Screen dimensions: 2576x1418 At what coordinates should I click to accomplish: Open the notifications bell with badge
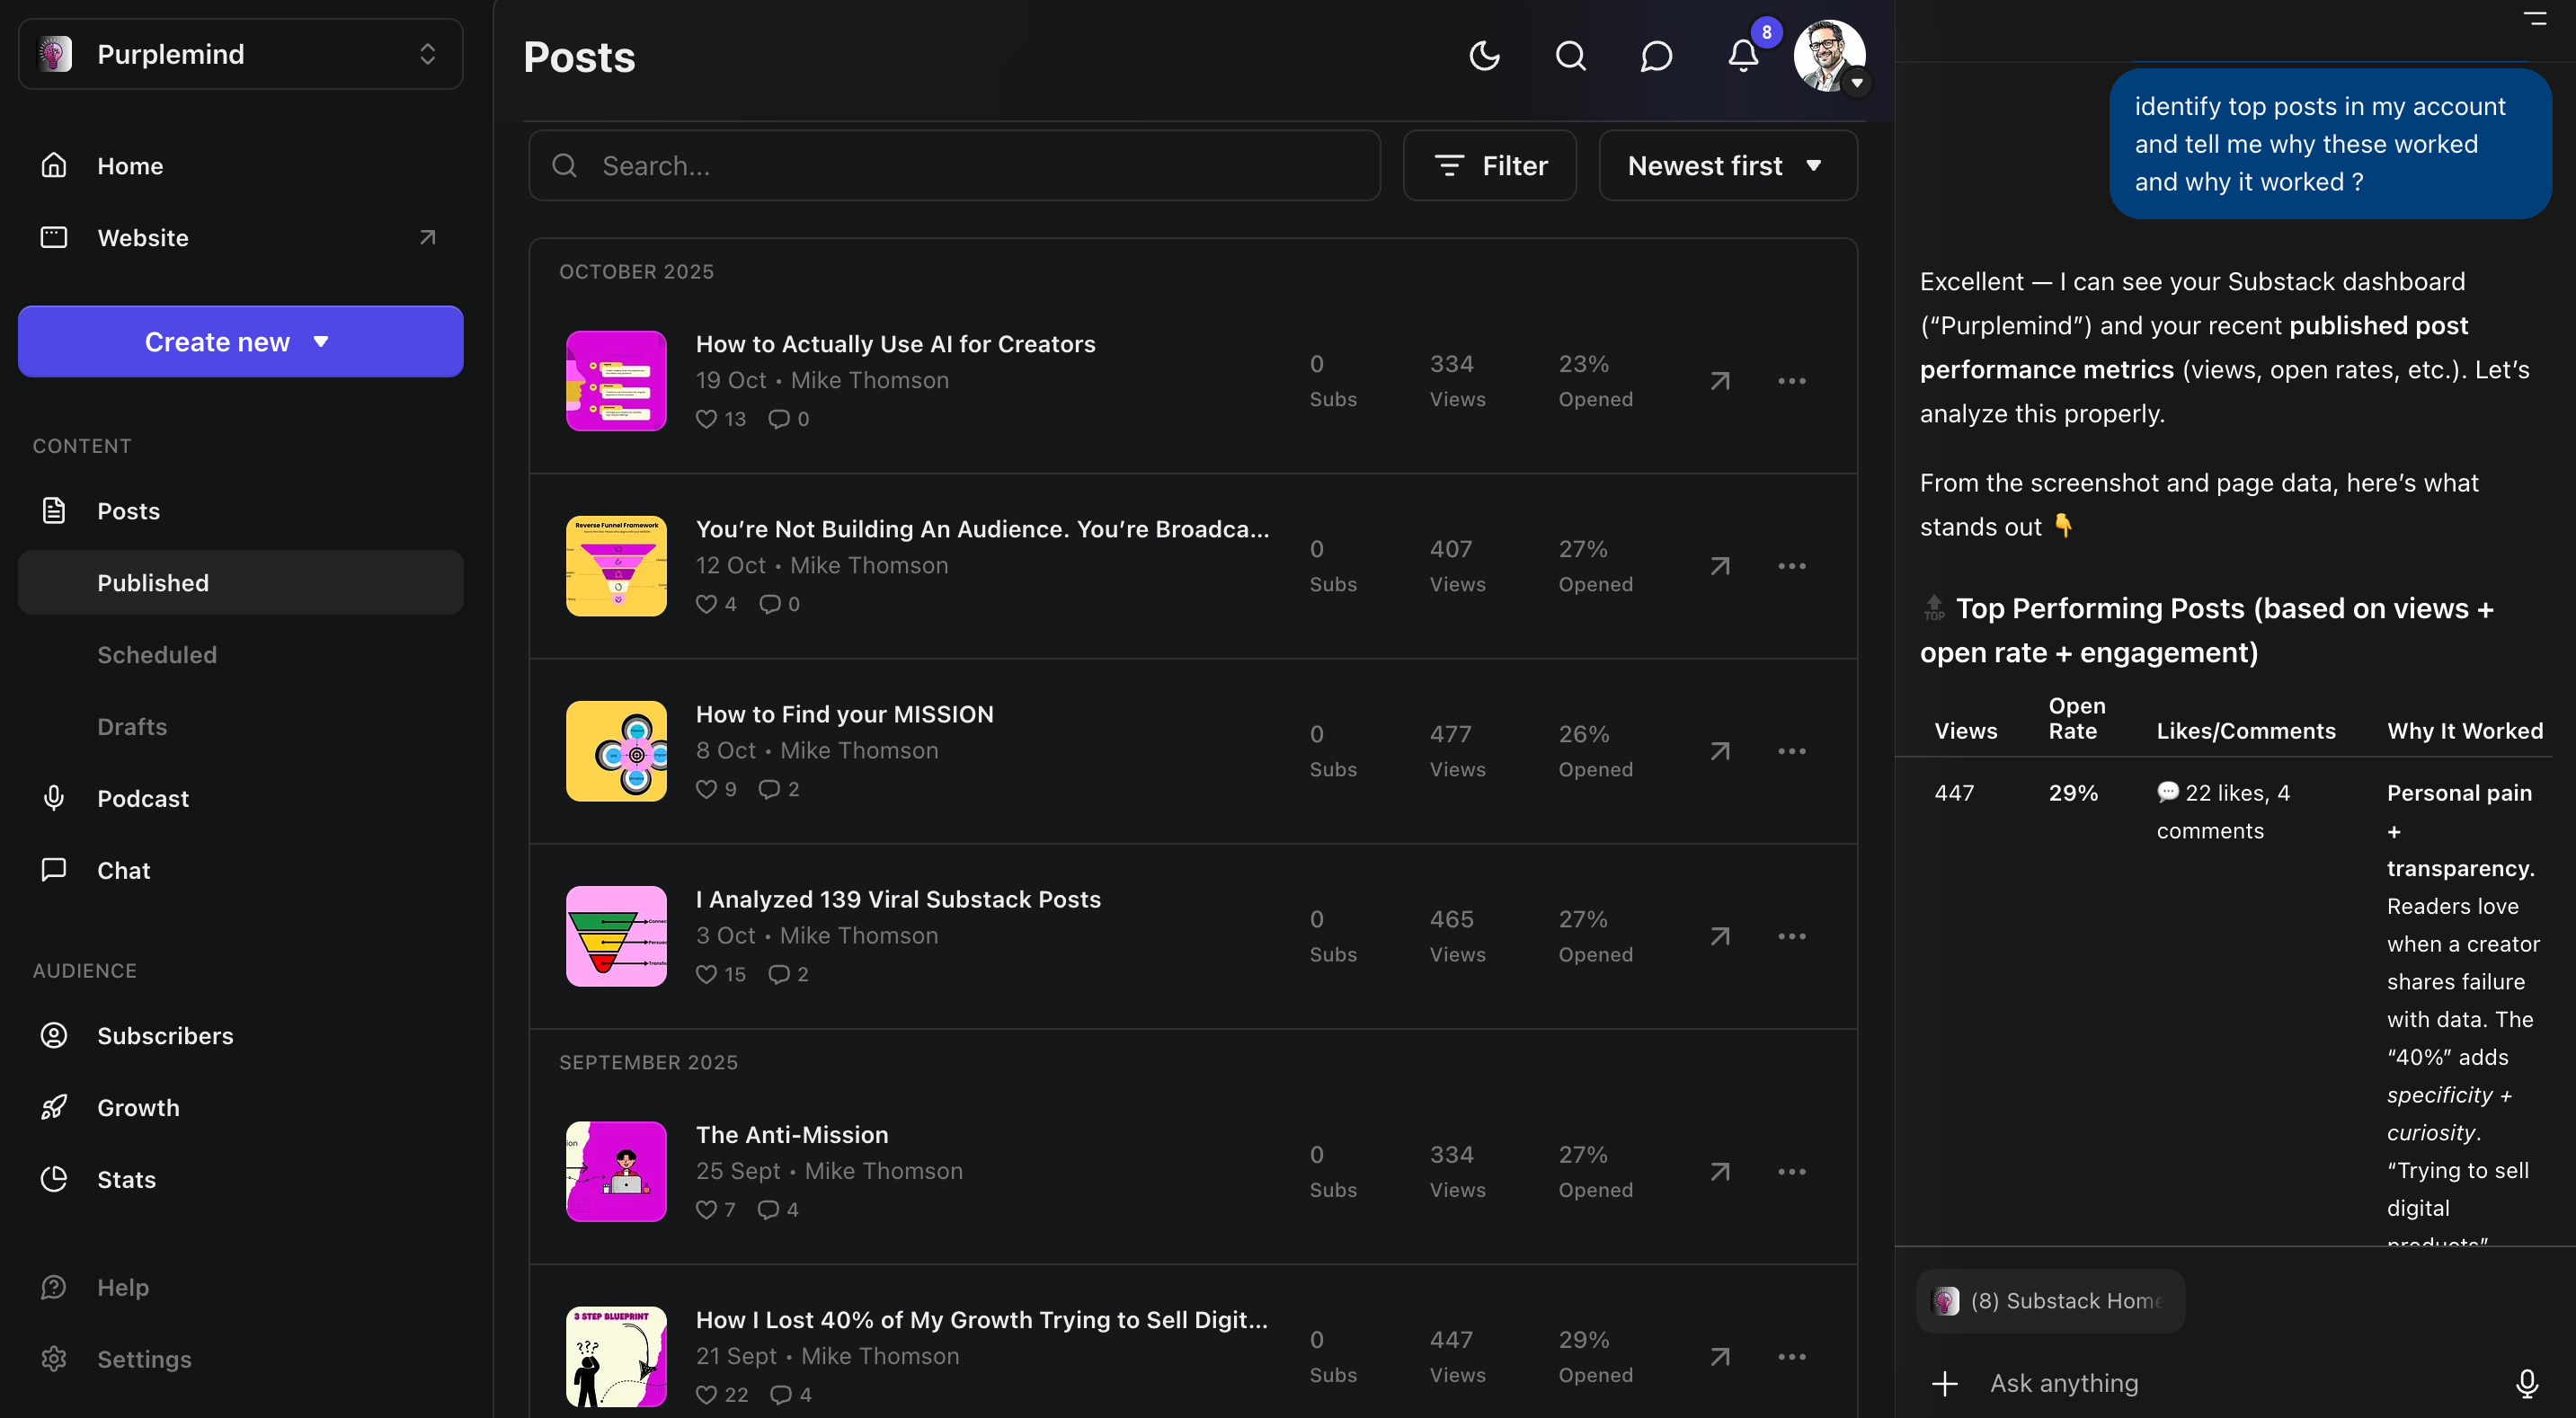point(1743,56)
